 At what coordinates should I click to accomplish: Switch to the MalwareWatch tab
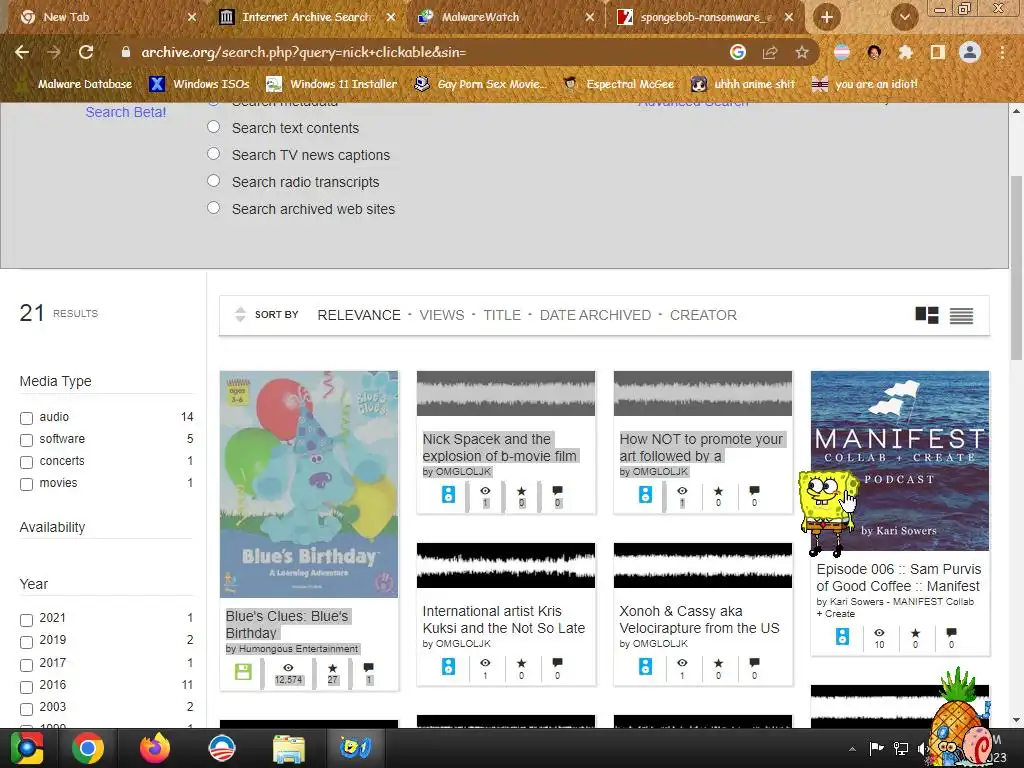pos(506,17)
